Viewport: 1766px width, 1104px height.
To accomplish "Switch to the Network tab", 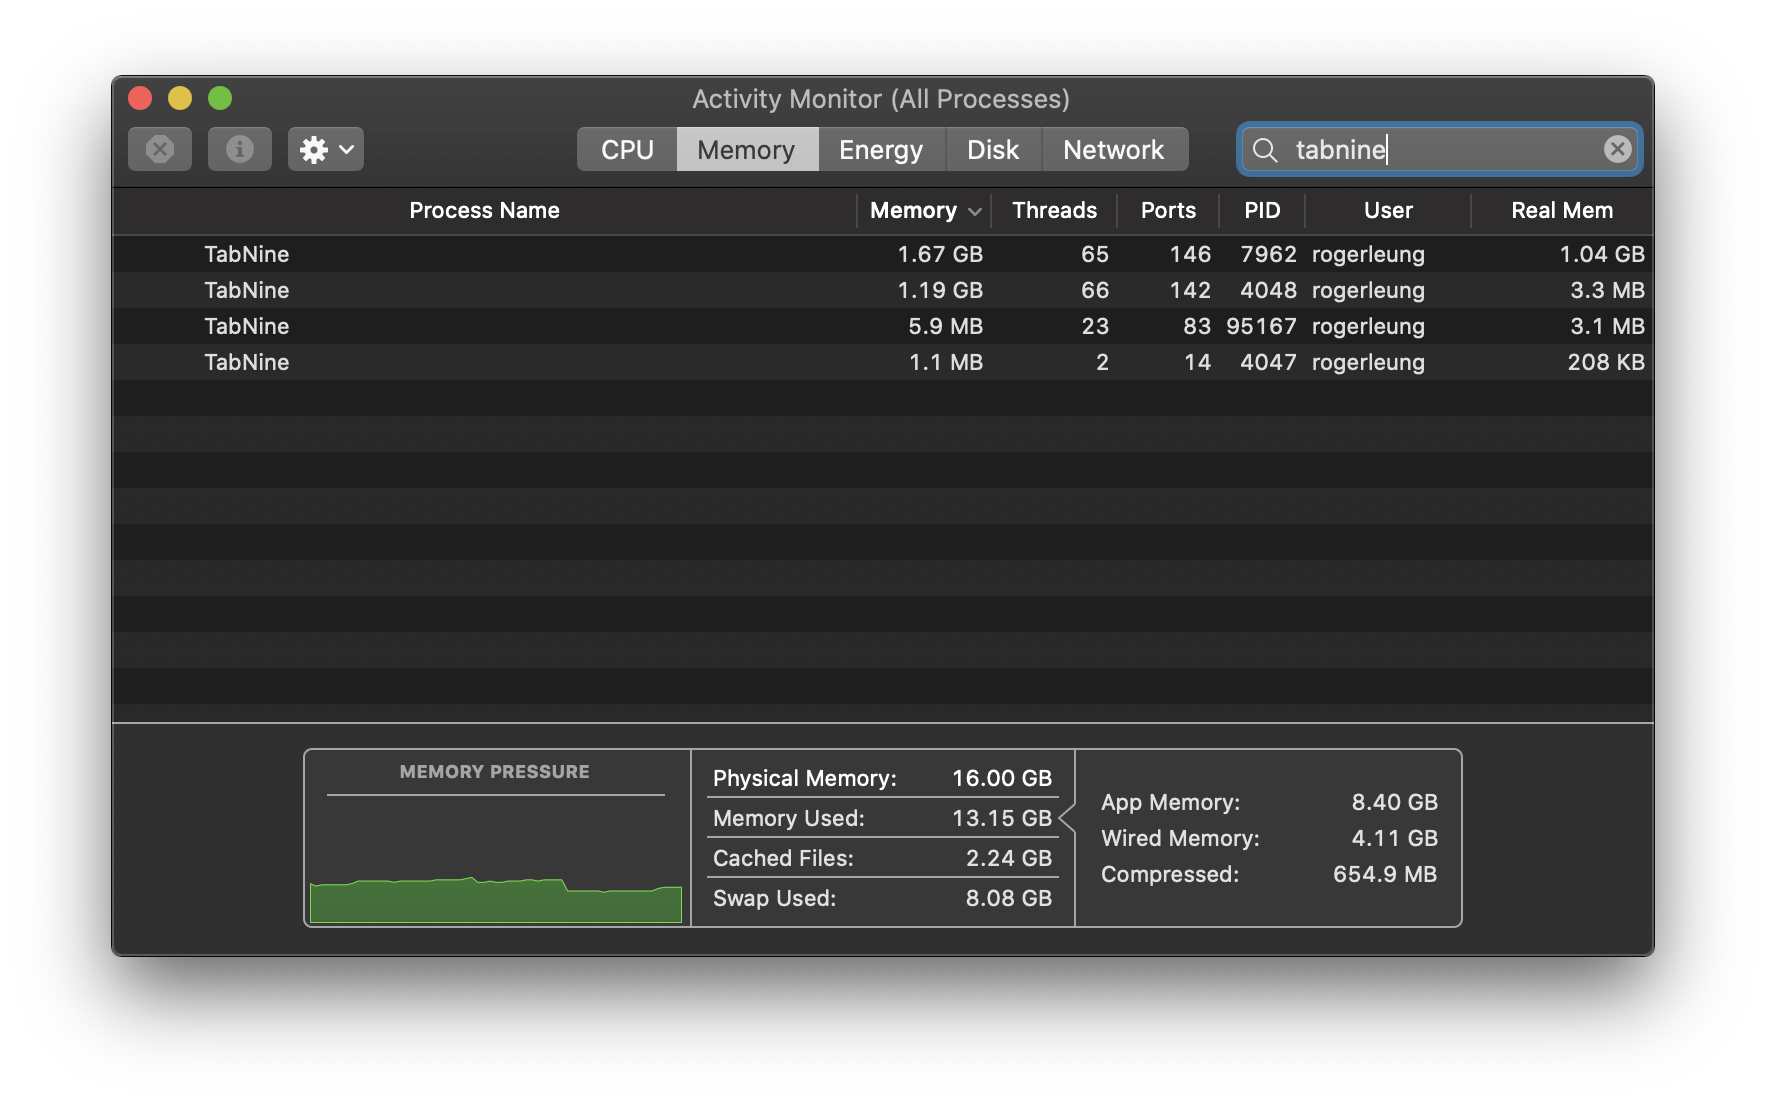I will (x=1114, y=149).
